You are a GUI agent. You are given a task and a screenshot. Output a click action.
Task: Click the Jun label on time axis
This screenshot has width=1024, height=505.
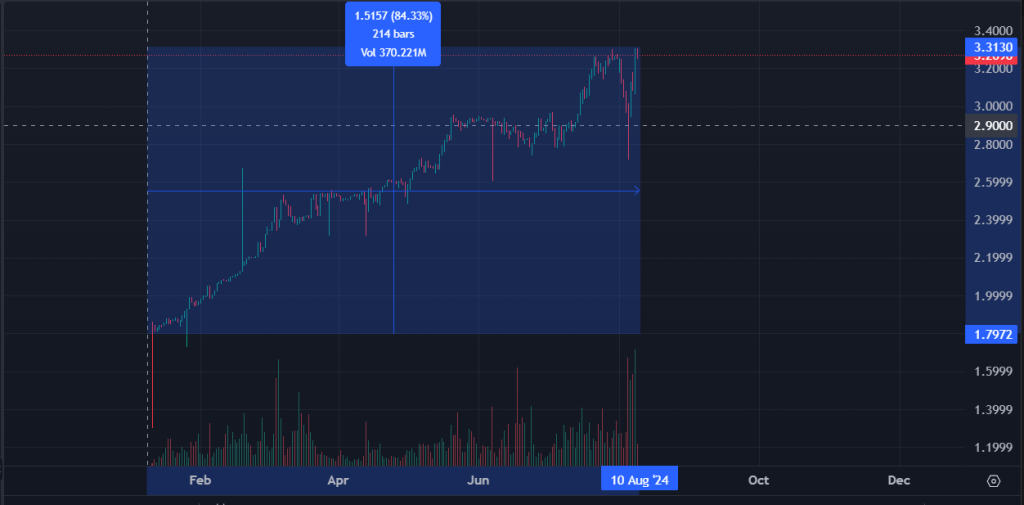pos(478,480)
